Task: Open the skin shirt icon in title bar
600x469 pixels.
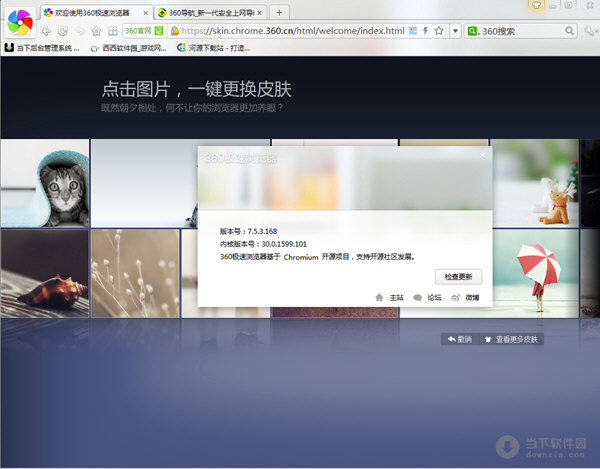Action: (x=536, y=5)
